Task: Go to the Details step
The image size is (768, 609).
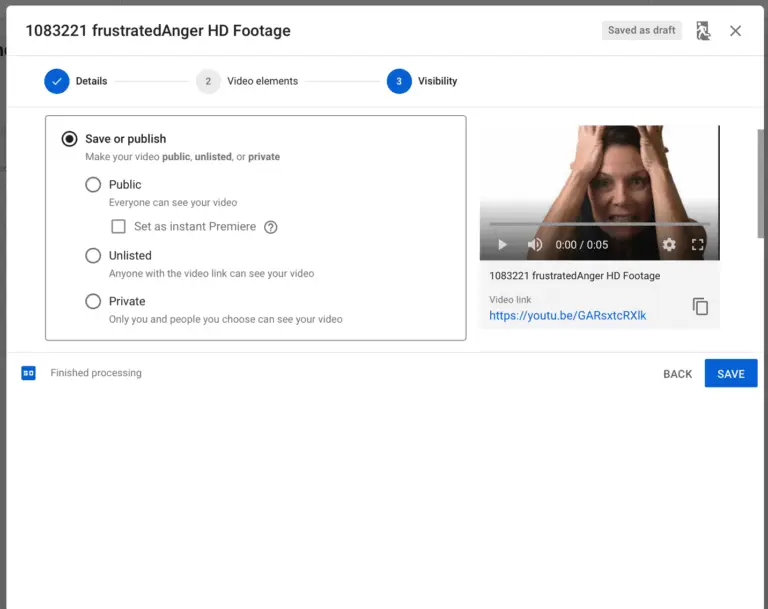Action: (57, 81)
